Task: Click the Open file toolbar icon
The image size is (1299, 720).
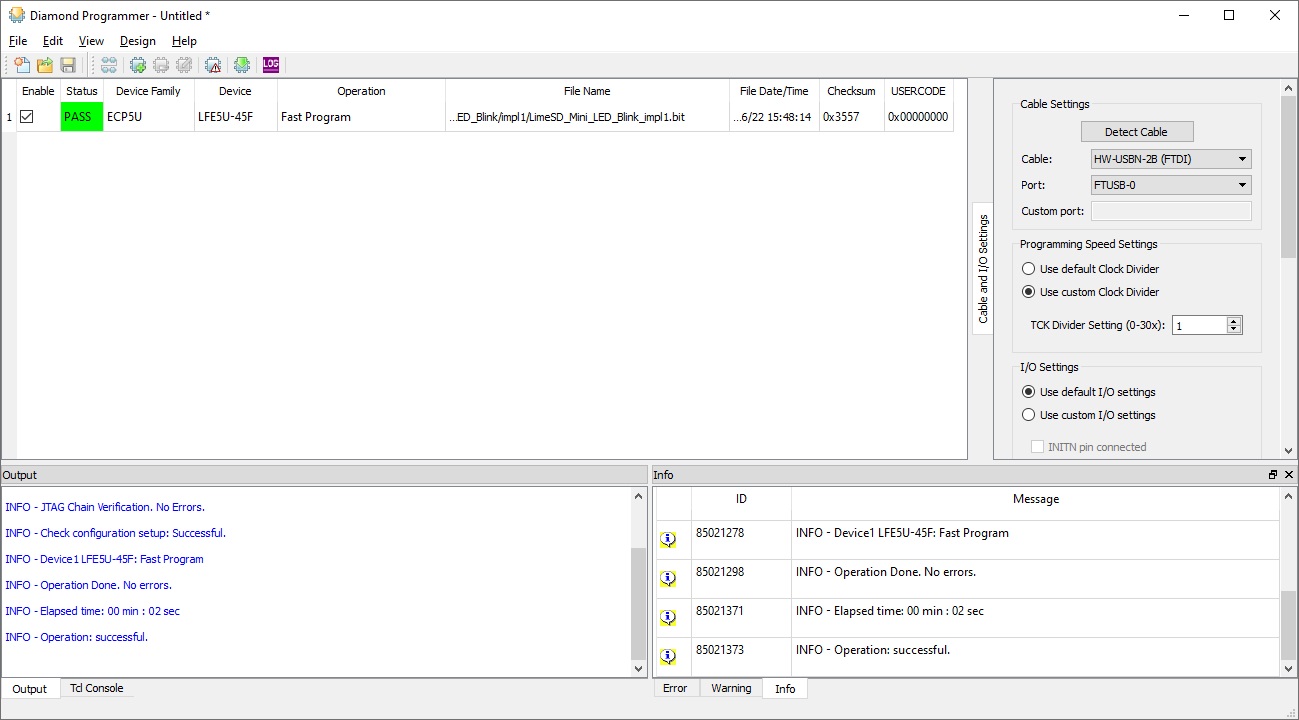Action: [x=45, y=65]
